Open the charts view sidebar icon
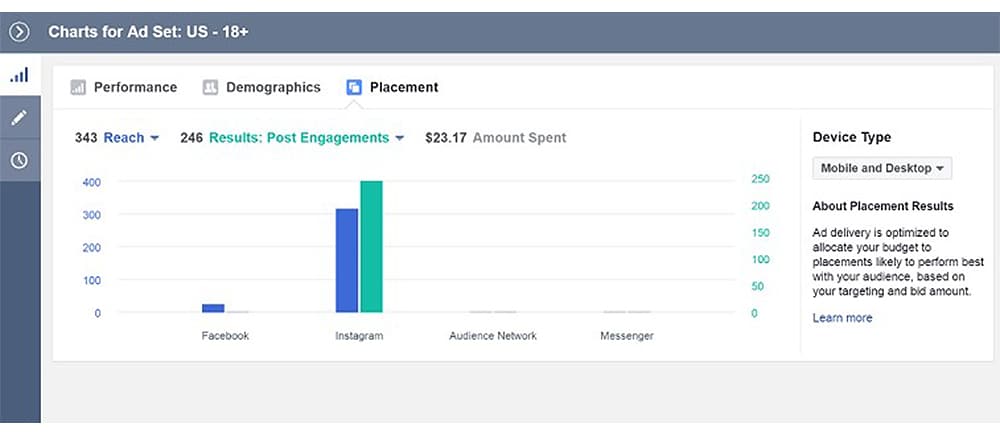The width and height of the screenshot is (1000, 436). pyautogui.click(x=19, y=75)
